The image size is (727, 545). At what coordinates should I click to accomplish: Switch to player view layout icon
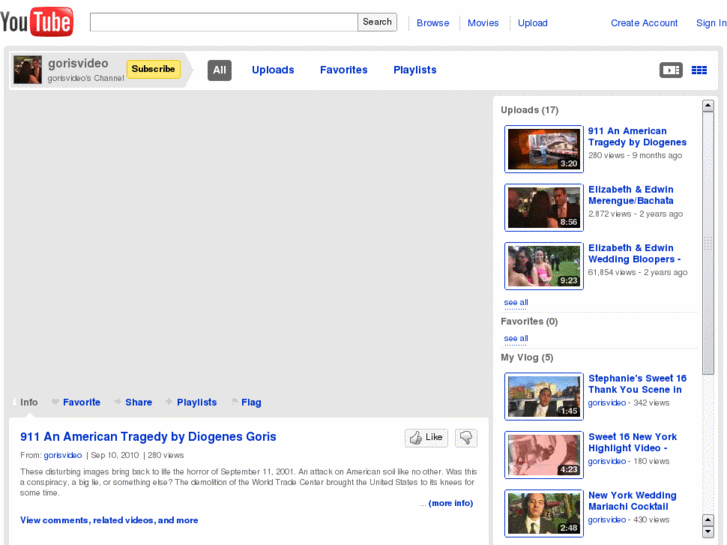[671, 70]
